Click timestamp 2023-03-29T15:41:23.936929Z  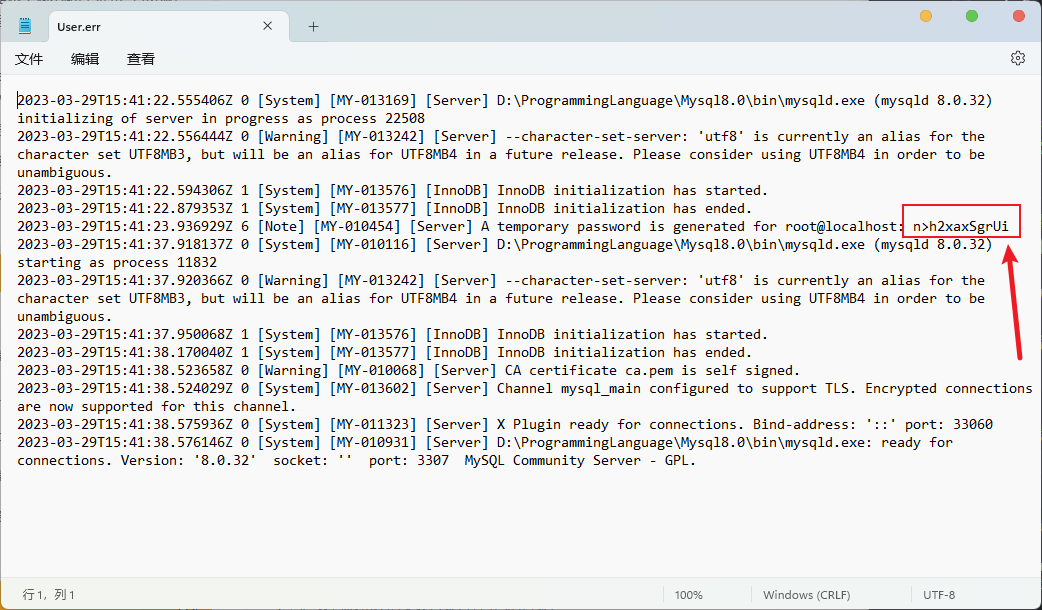125,227
